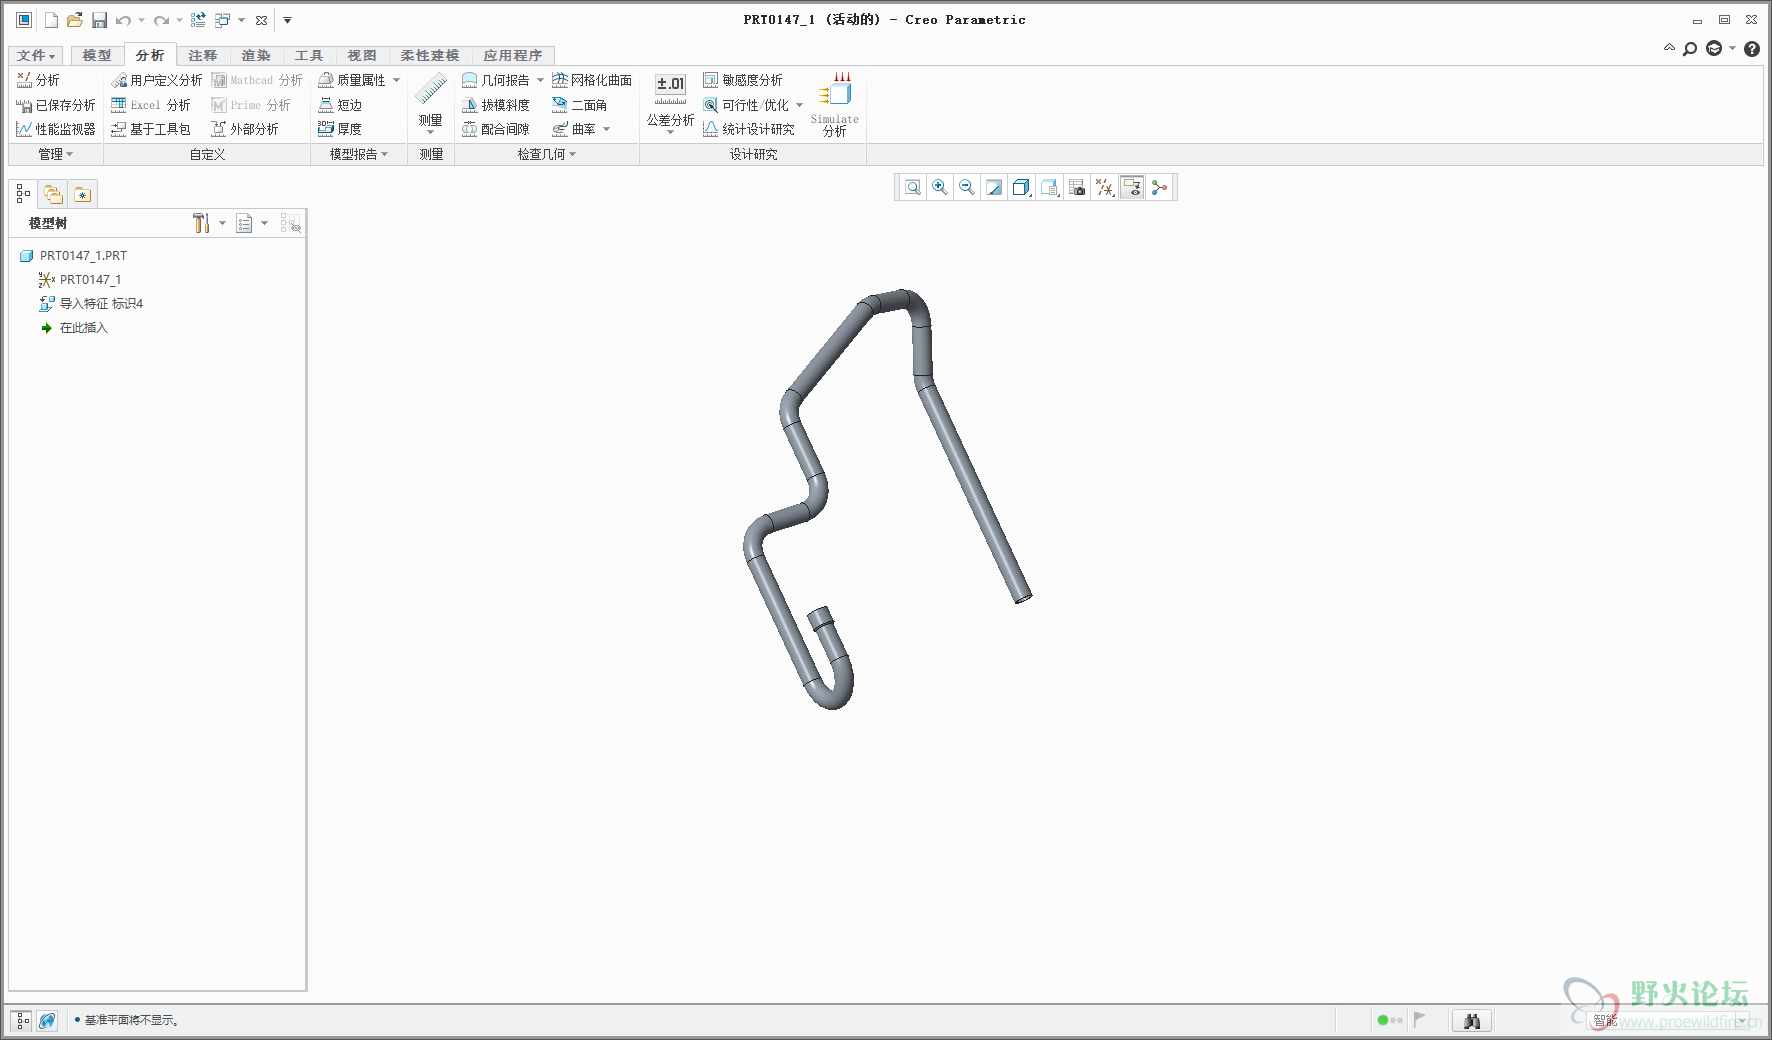Viewport: 1772px width, 1040px height.
Task: Select 在此插入 marker in model tree
Action: click(x=74, y=328)
